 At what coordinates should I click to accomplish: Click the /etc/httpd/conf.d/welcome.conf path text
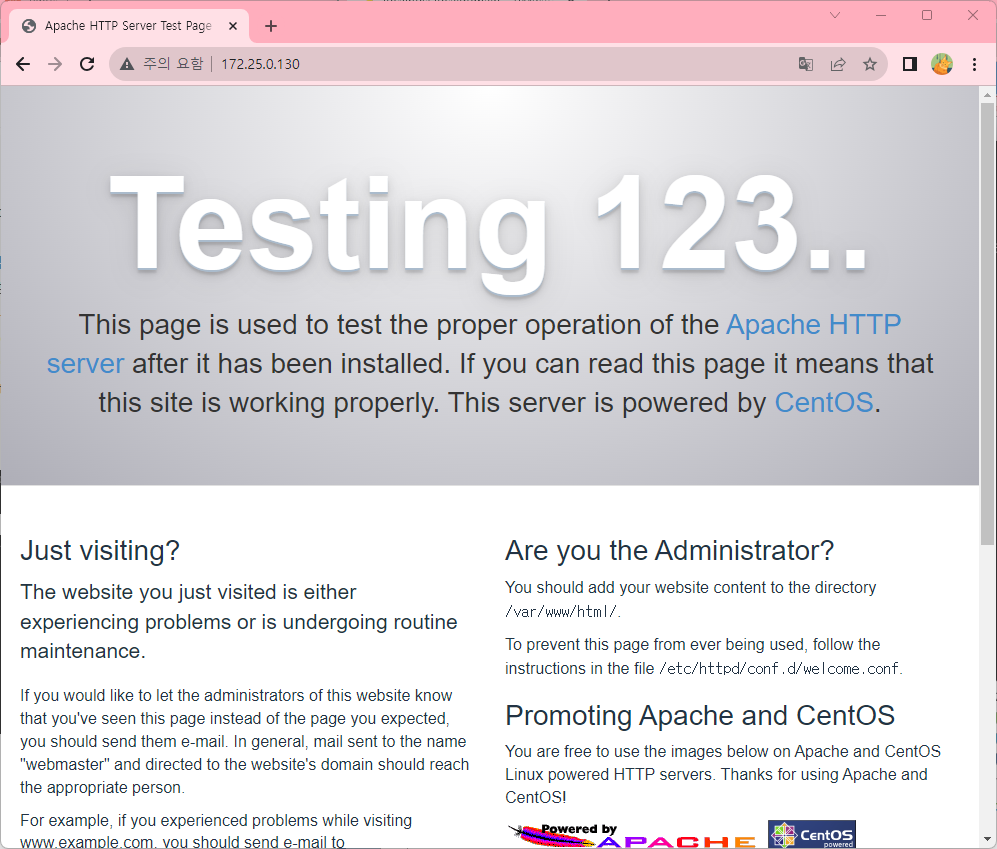779,669
